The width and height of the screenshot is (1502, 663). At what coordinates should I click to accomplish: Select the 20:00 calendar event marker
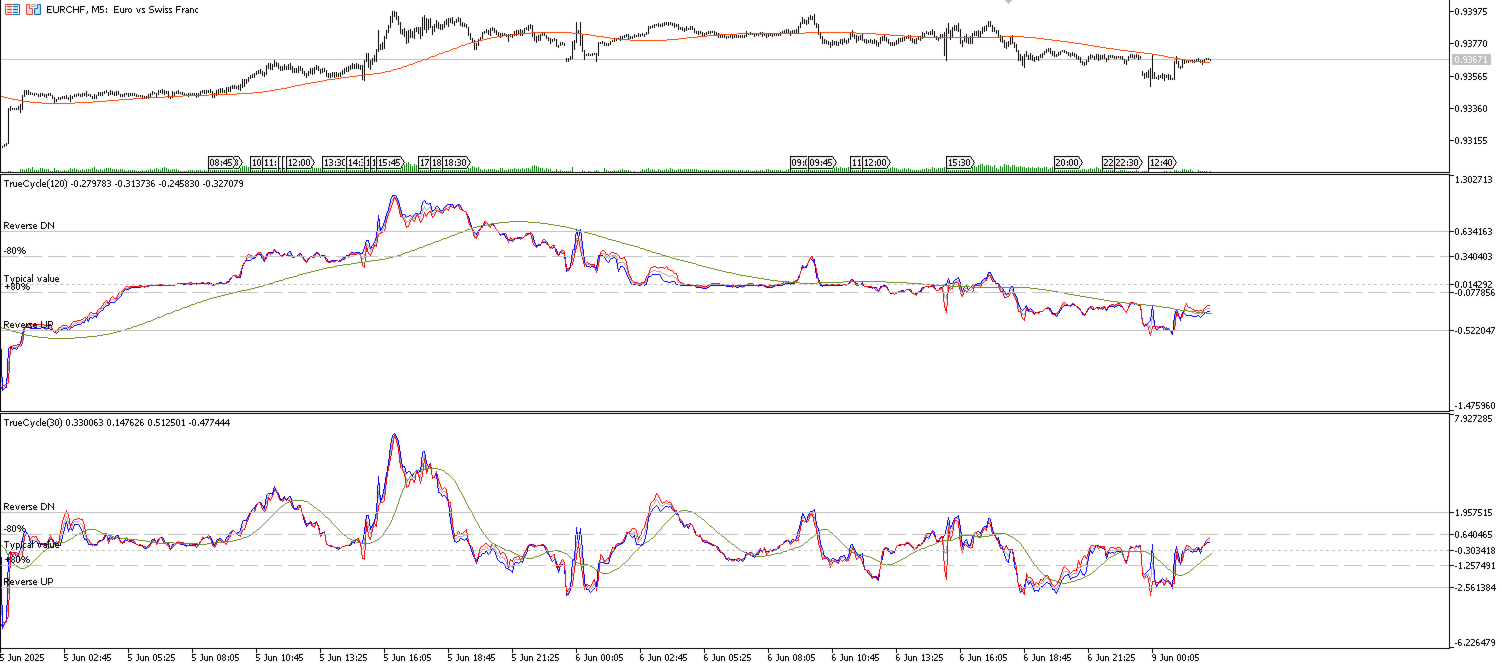1068,162
